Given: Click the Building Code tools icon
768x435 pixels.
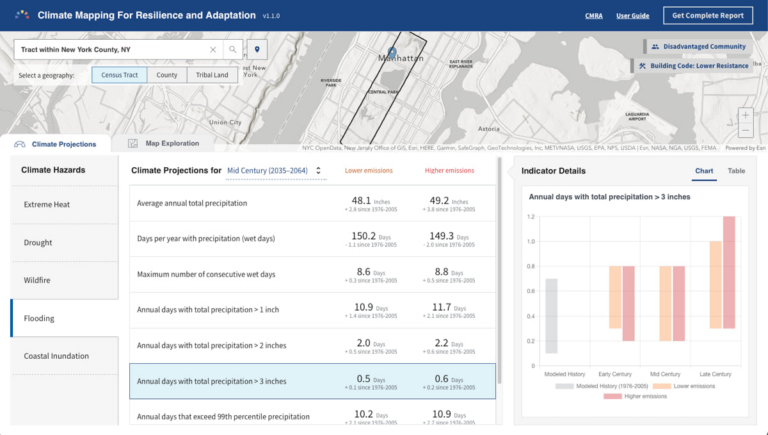Looking at the screenshot, I should point(643,66).
